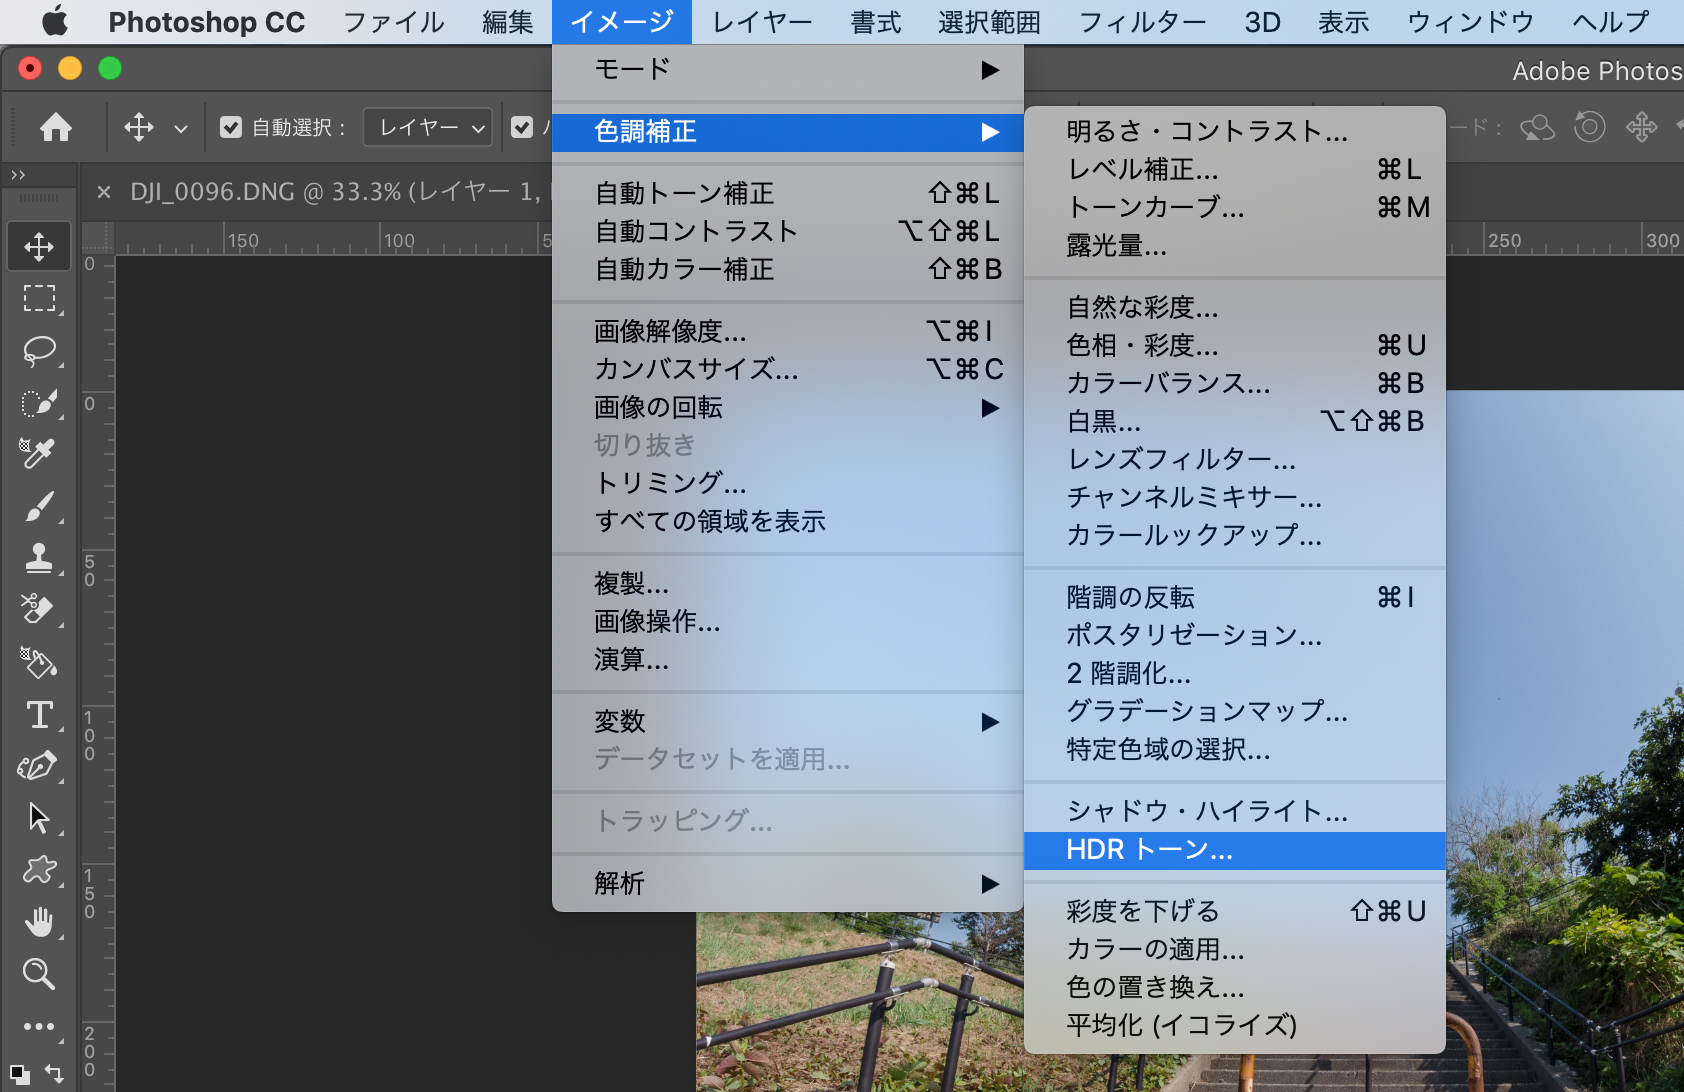1684x1092 pixels.
Task: Select the Move tool in the toolbox
Action: pyautogui.click(x=39, y=247)
